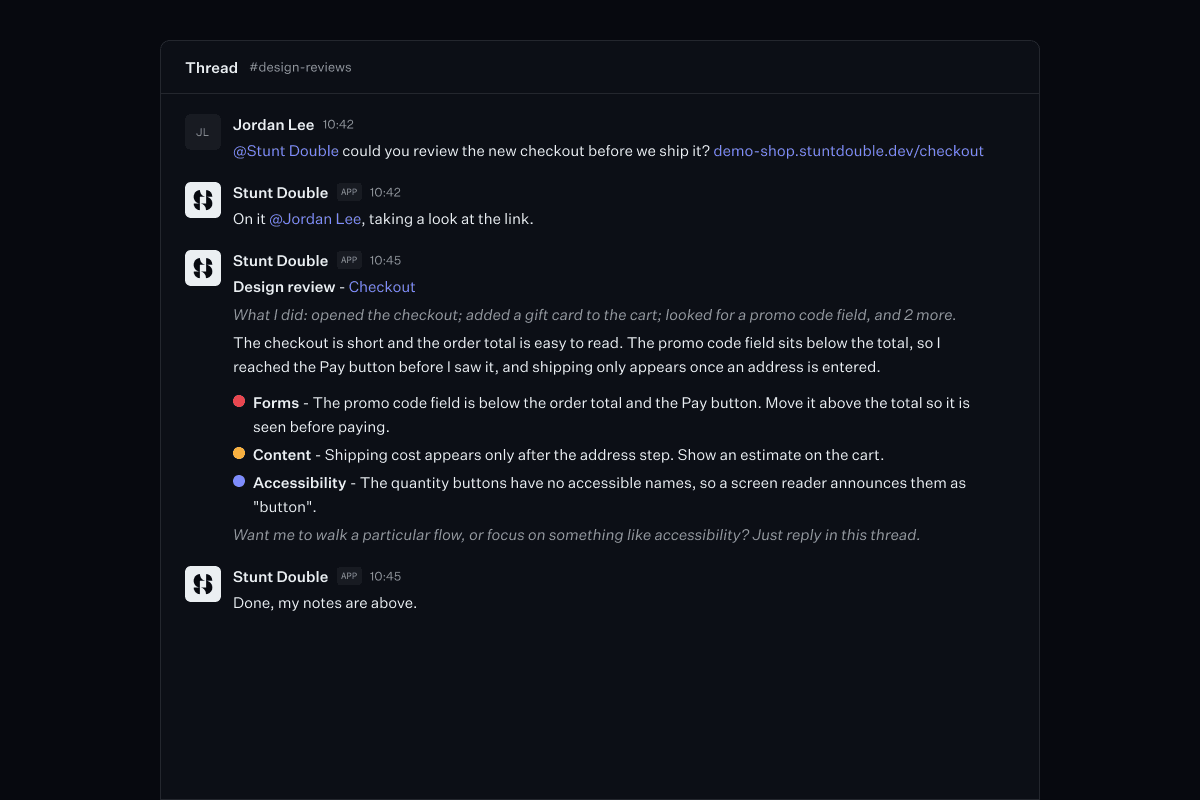Click 'Done, my notes are above.' message
1200x800 pixels.
coord(325,603)
